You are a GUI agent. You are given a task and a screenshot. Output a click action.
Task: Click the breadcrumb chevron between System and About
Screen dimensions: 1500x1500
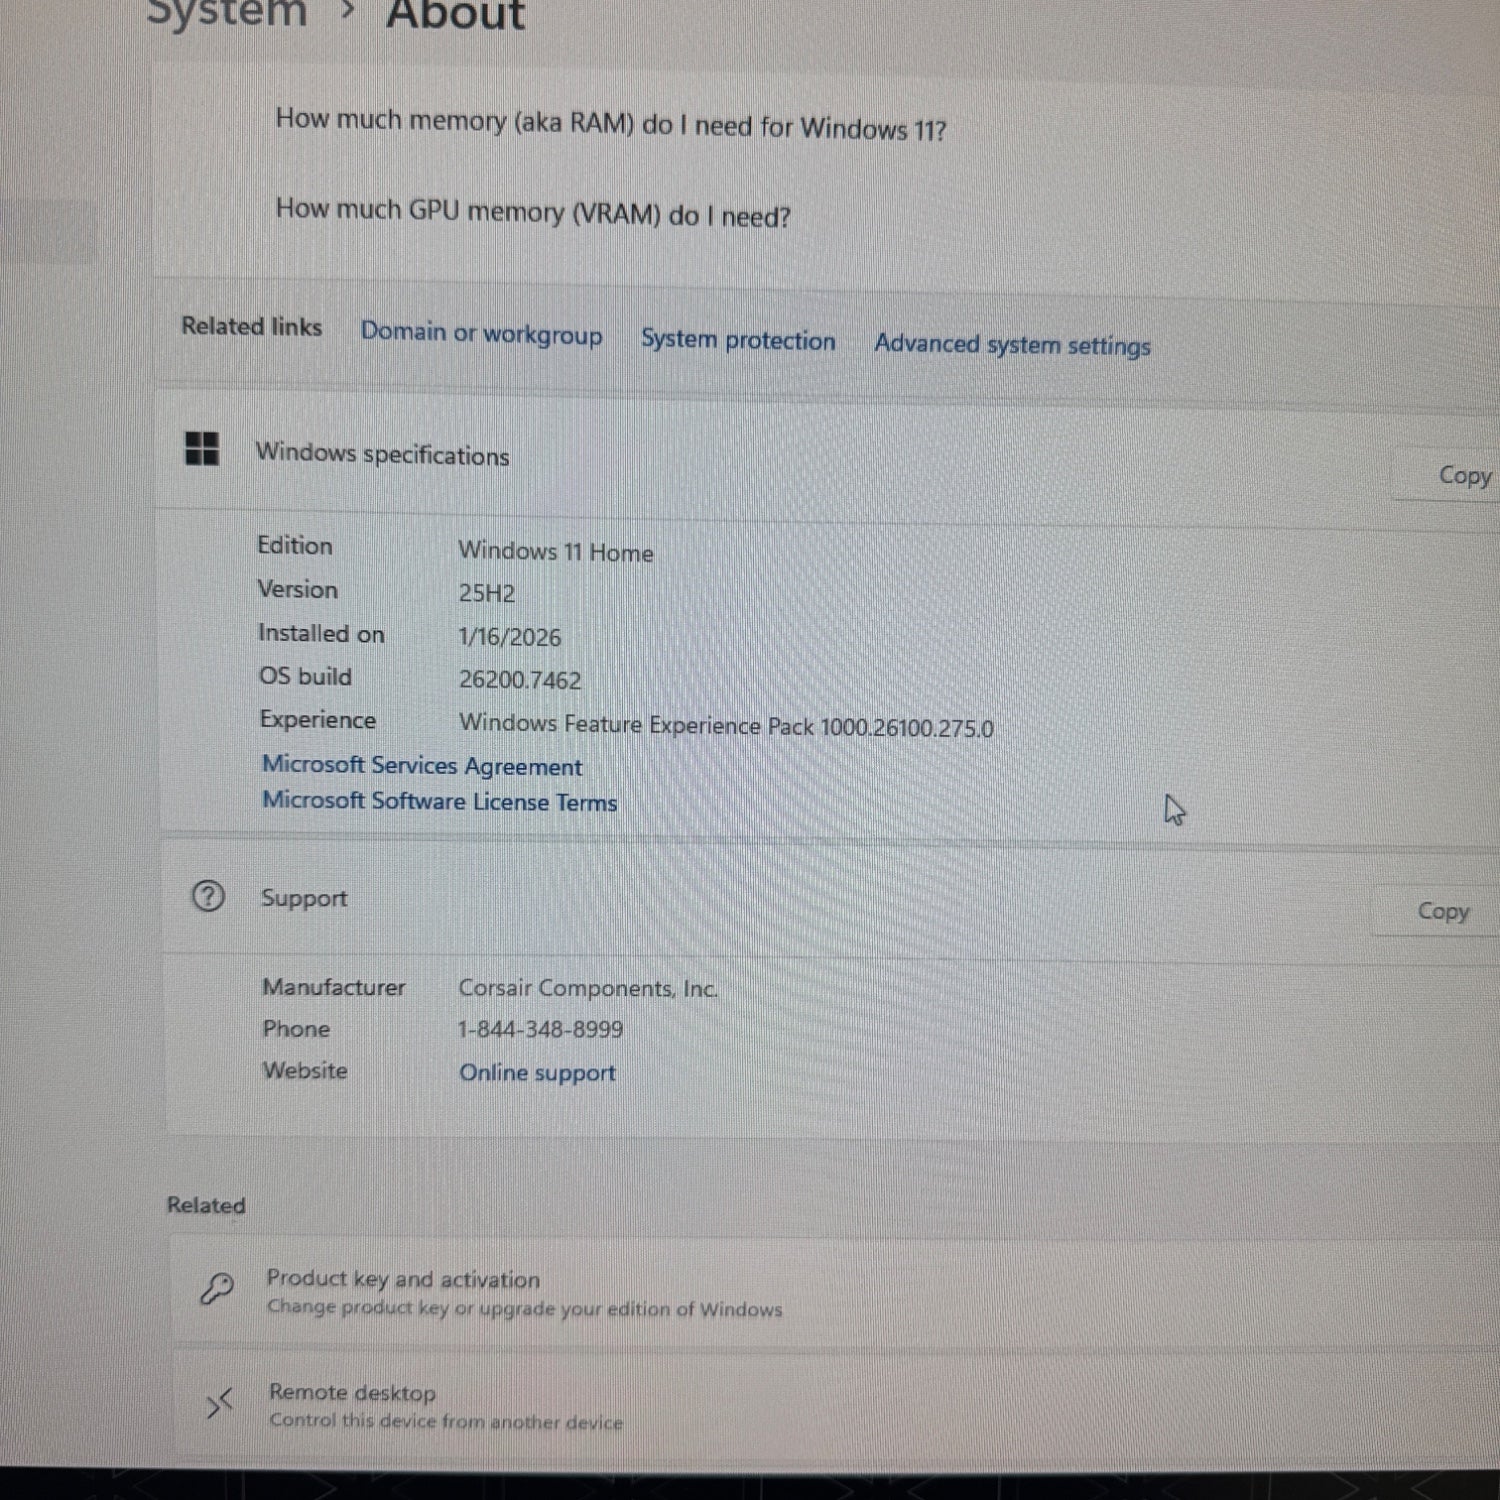click(348, 12)
